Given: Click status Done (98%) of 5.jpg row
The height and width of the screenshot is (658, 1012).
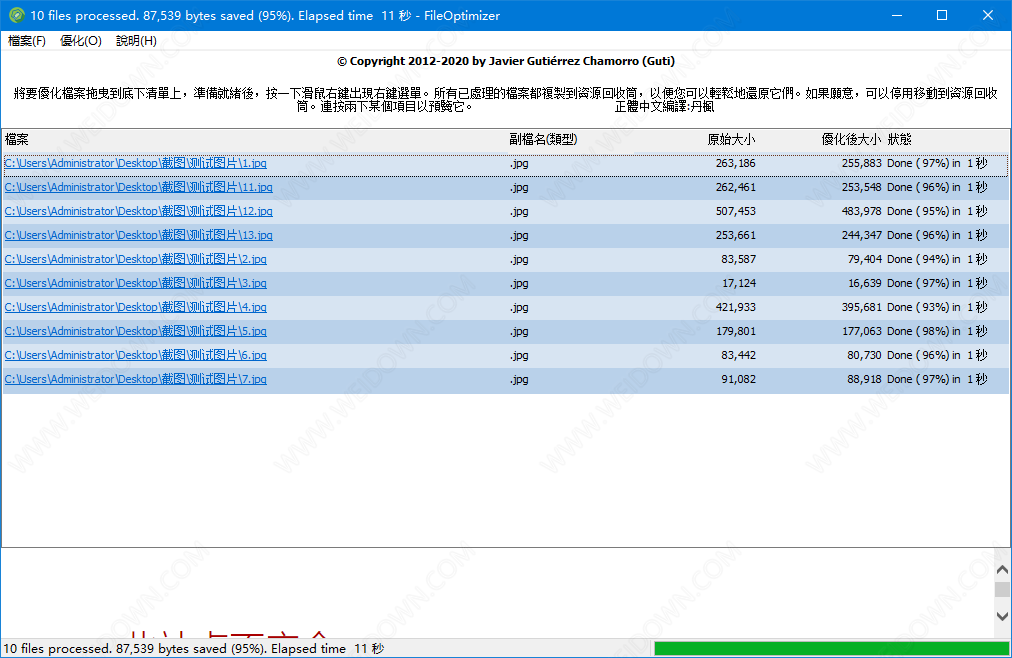Looking at the screenshot, I should coord(937,331).
